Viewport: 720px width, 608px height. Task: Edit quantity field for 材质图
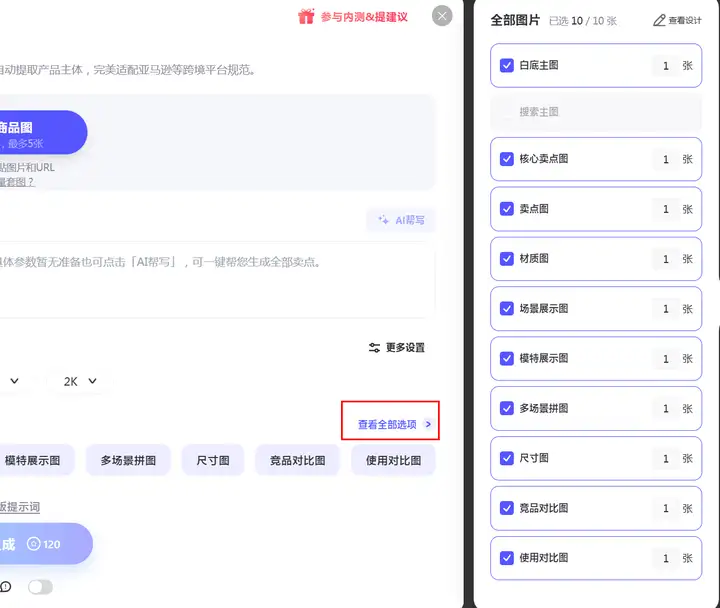666,259
